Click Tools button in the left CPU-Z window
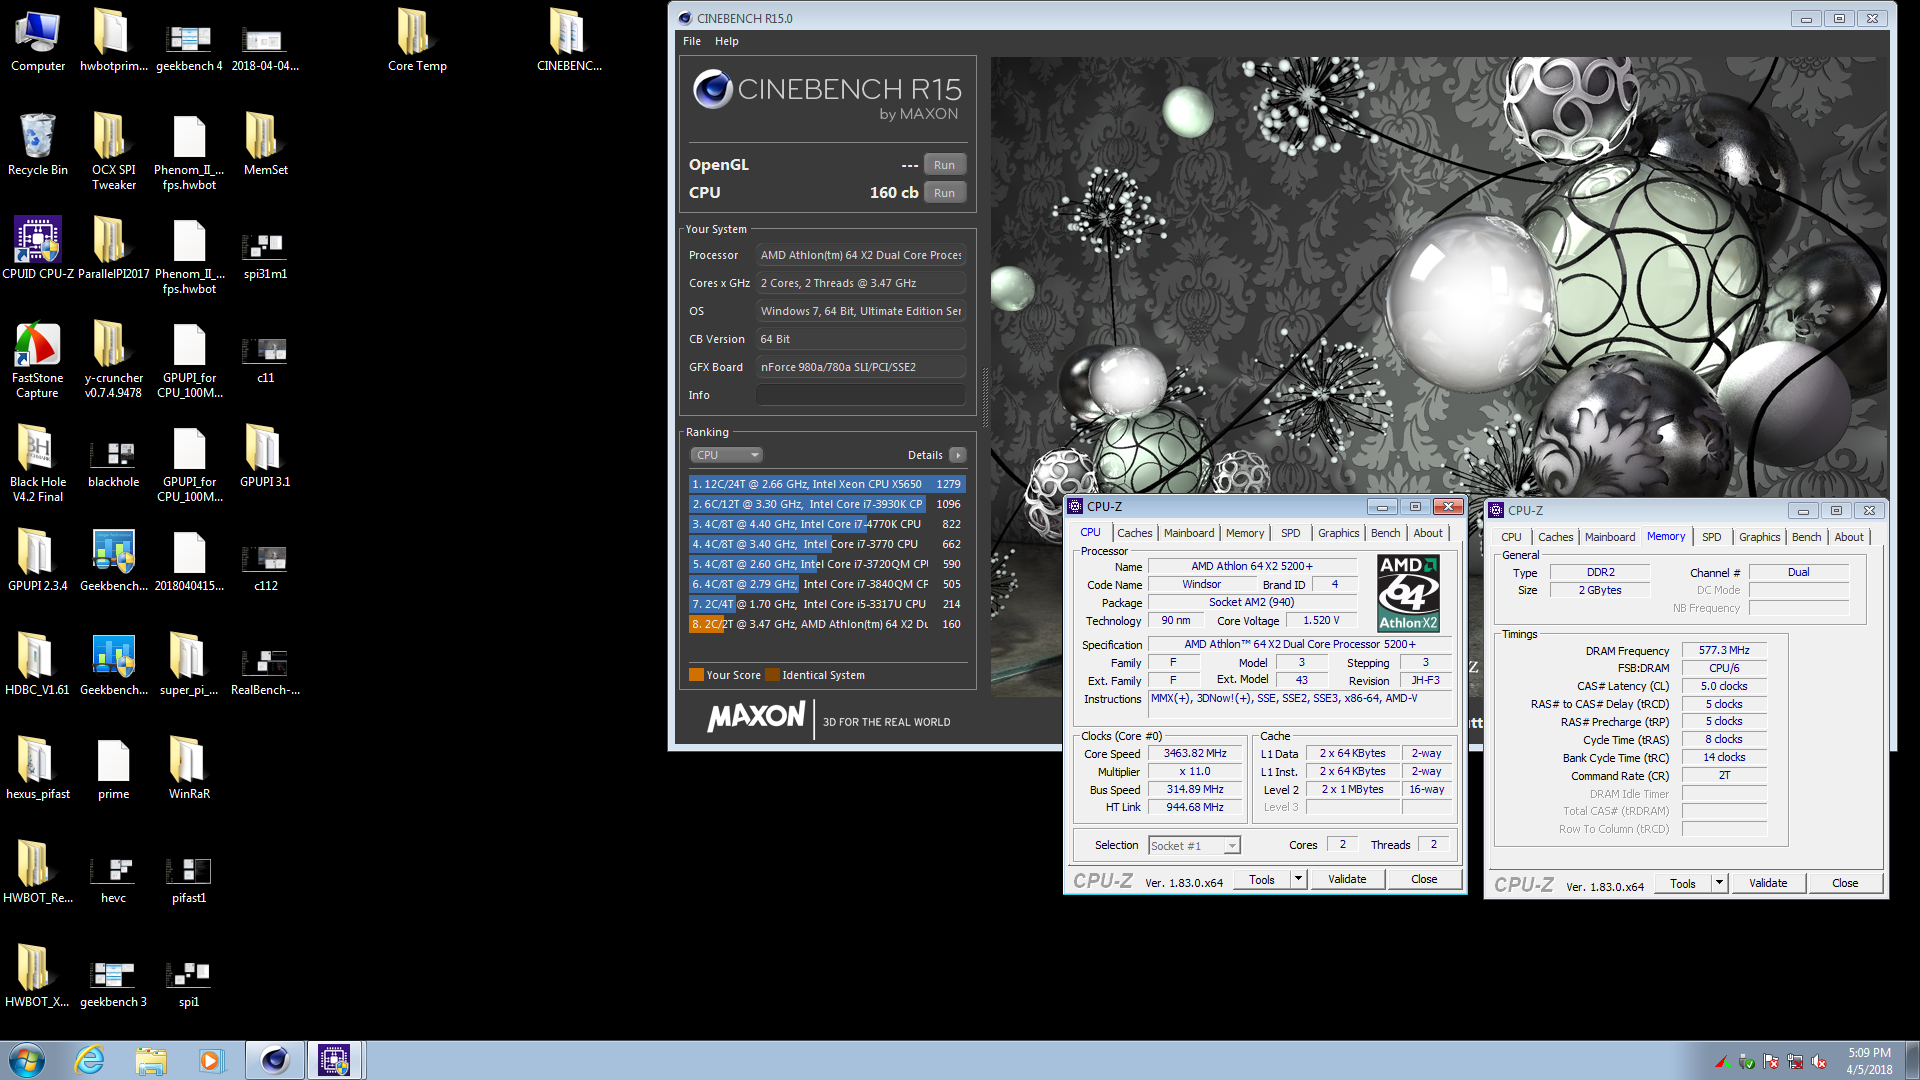 (x=1262, y=879)
